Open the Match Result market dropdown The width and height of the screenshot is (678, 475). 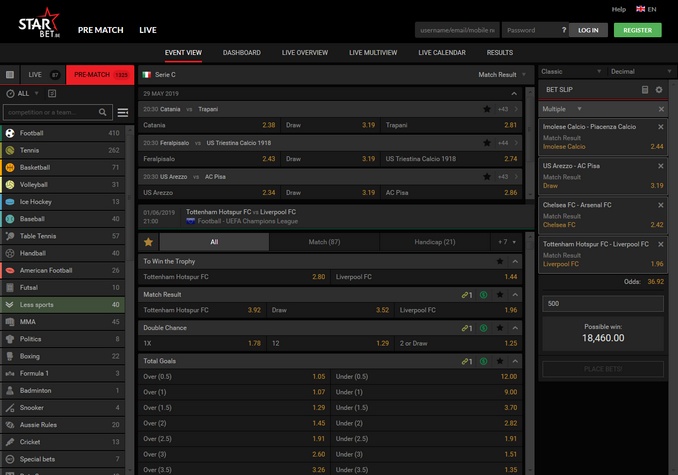502,75
